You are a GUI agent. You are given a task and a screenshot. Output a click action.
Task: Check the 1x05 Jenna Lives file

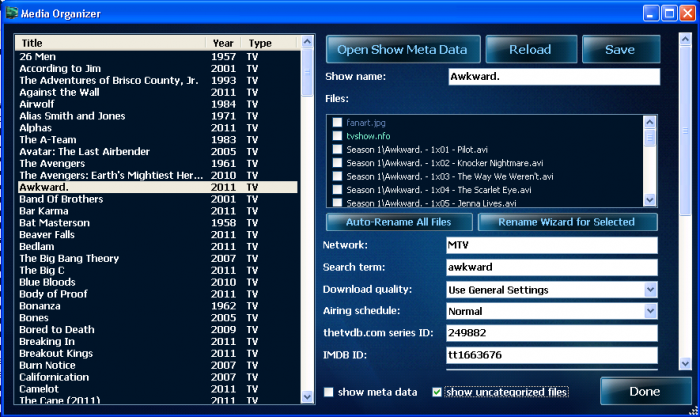[338, 203]
